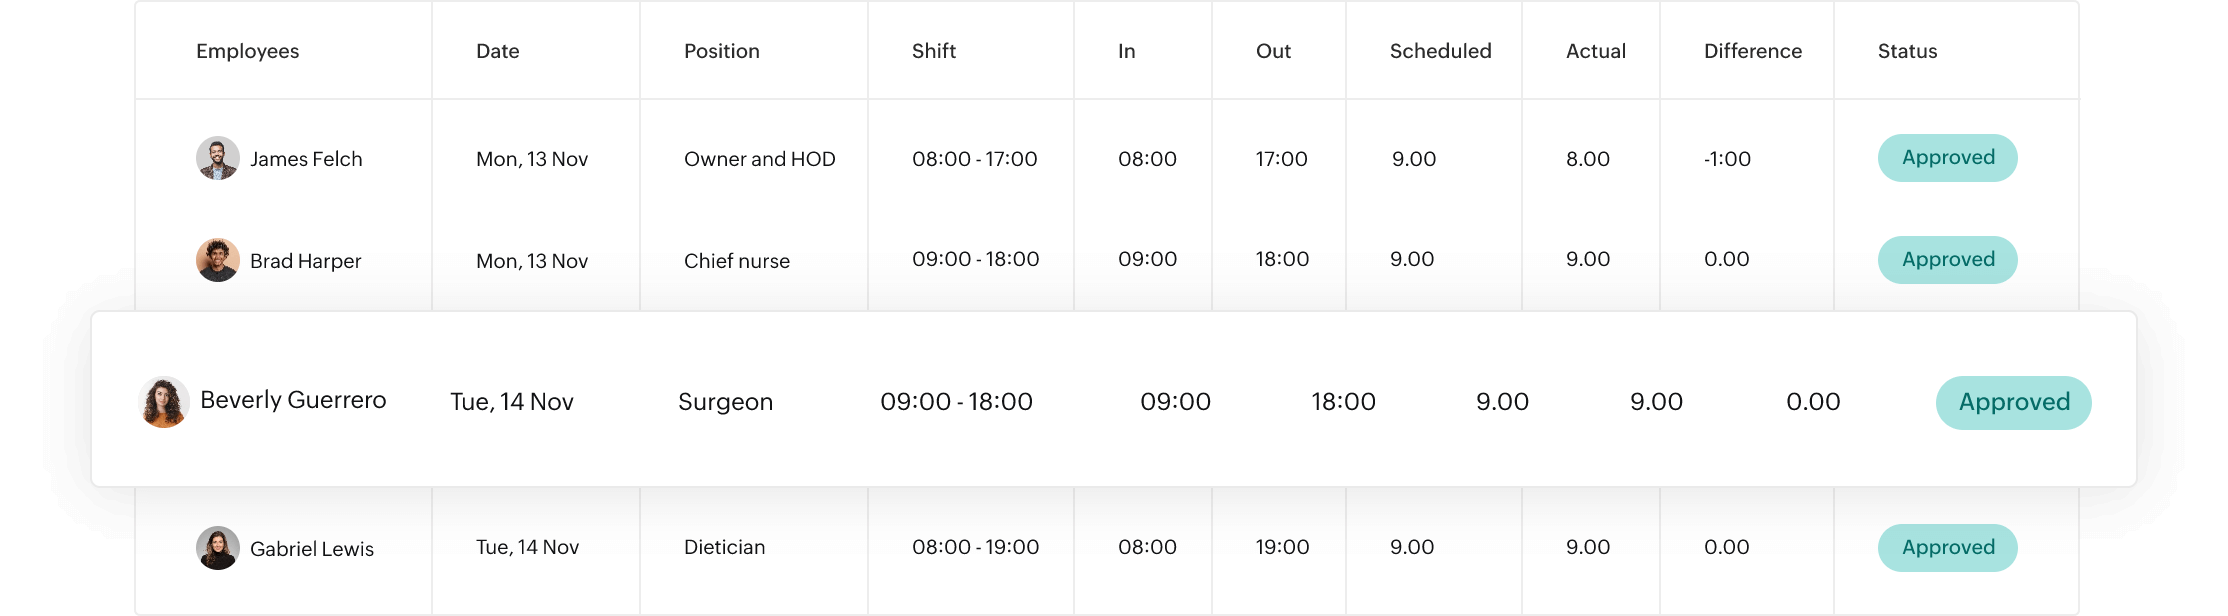Open the James Felch employee name
2228x616 pixels.
tap(306, 159)
